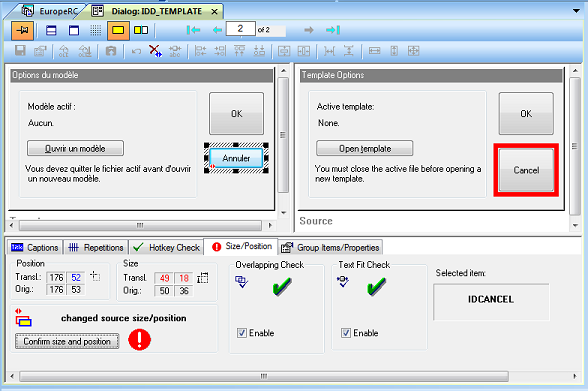Go to the first item arrow
588x391 pixels.
(x=193, y=30)
